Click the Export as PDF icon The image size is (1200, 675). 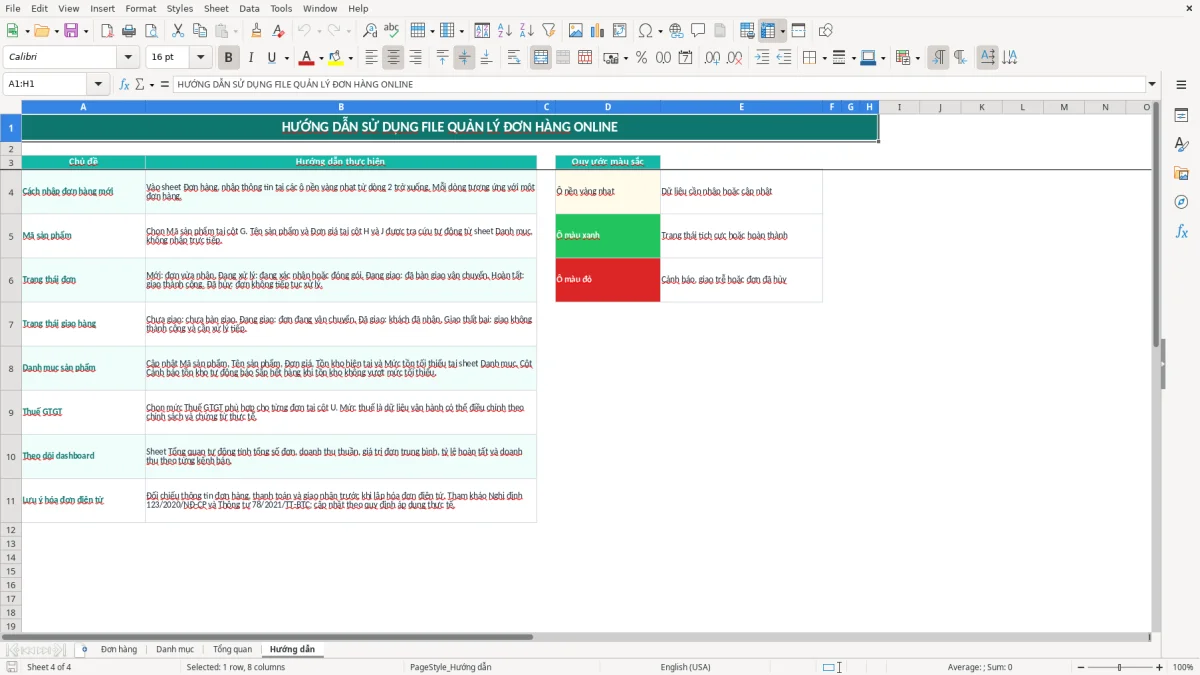coord(107,31)
